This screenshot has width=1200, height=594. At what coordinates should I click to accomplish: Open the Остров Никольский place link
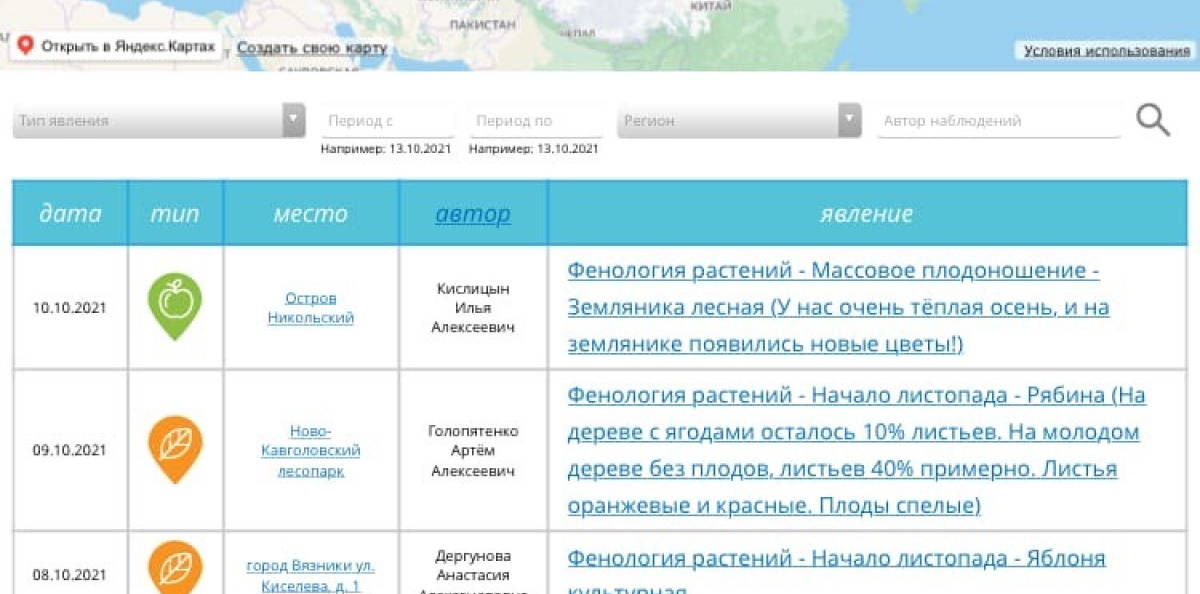[311, 308]
